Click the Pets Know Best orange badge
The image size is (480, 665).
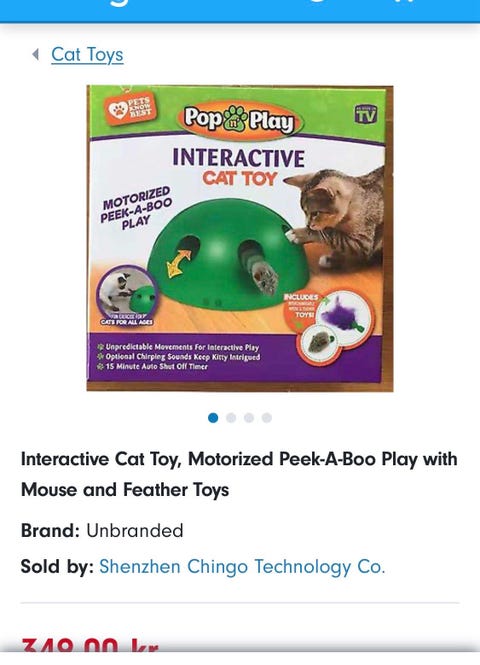coord(129,110)
